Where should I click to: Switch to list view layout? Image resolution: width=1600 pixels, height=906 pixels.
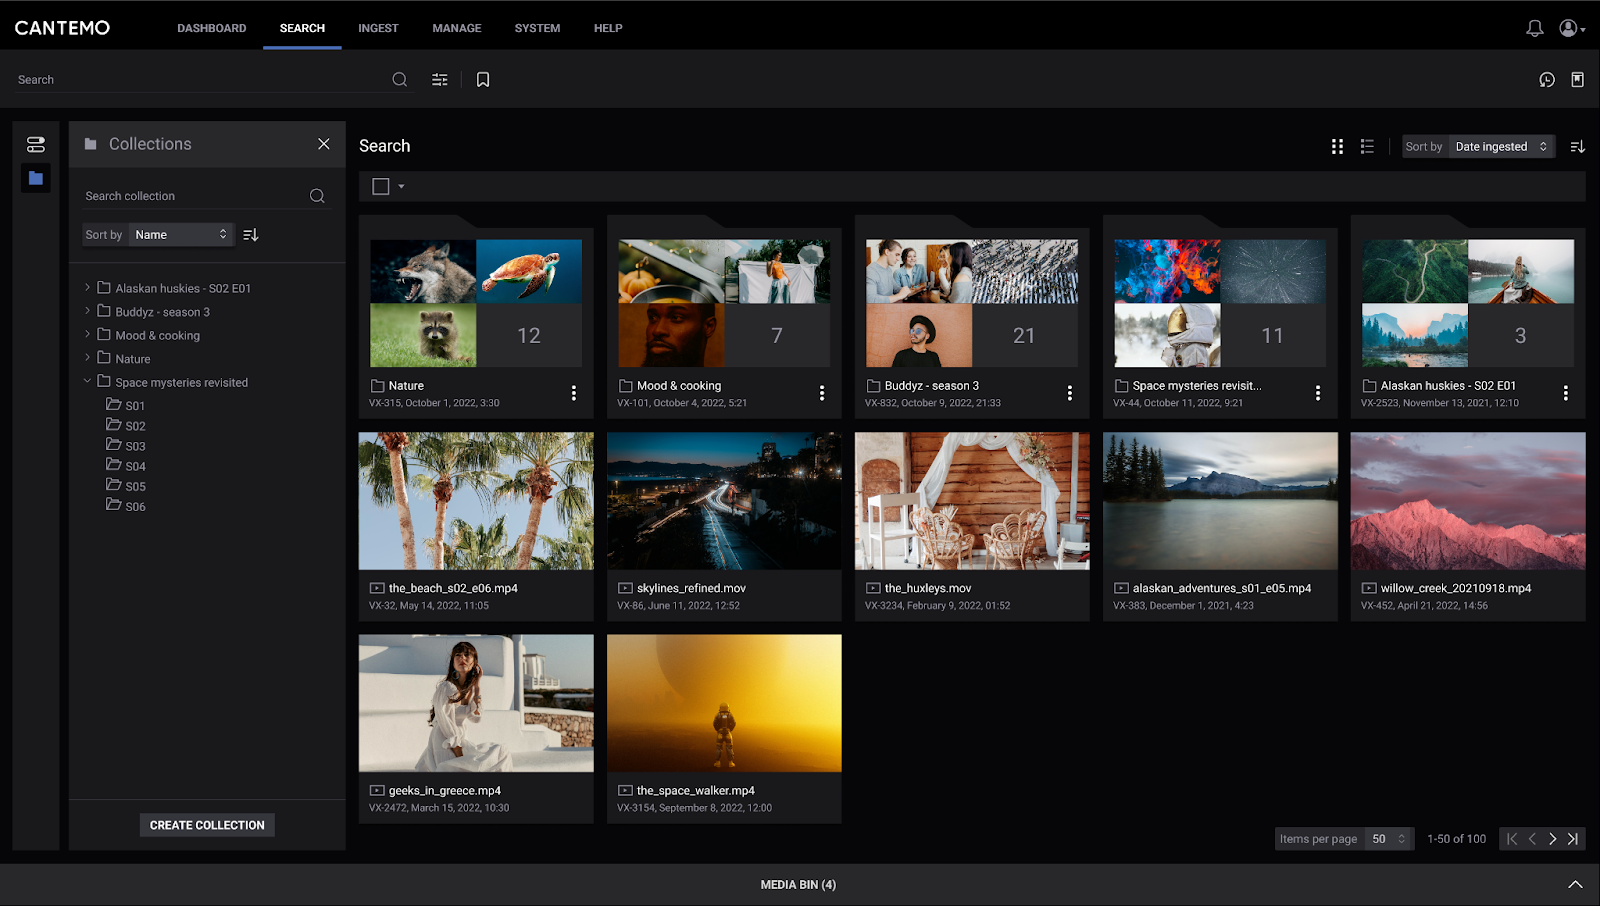1367,146
